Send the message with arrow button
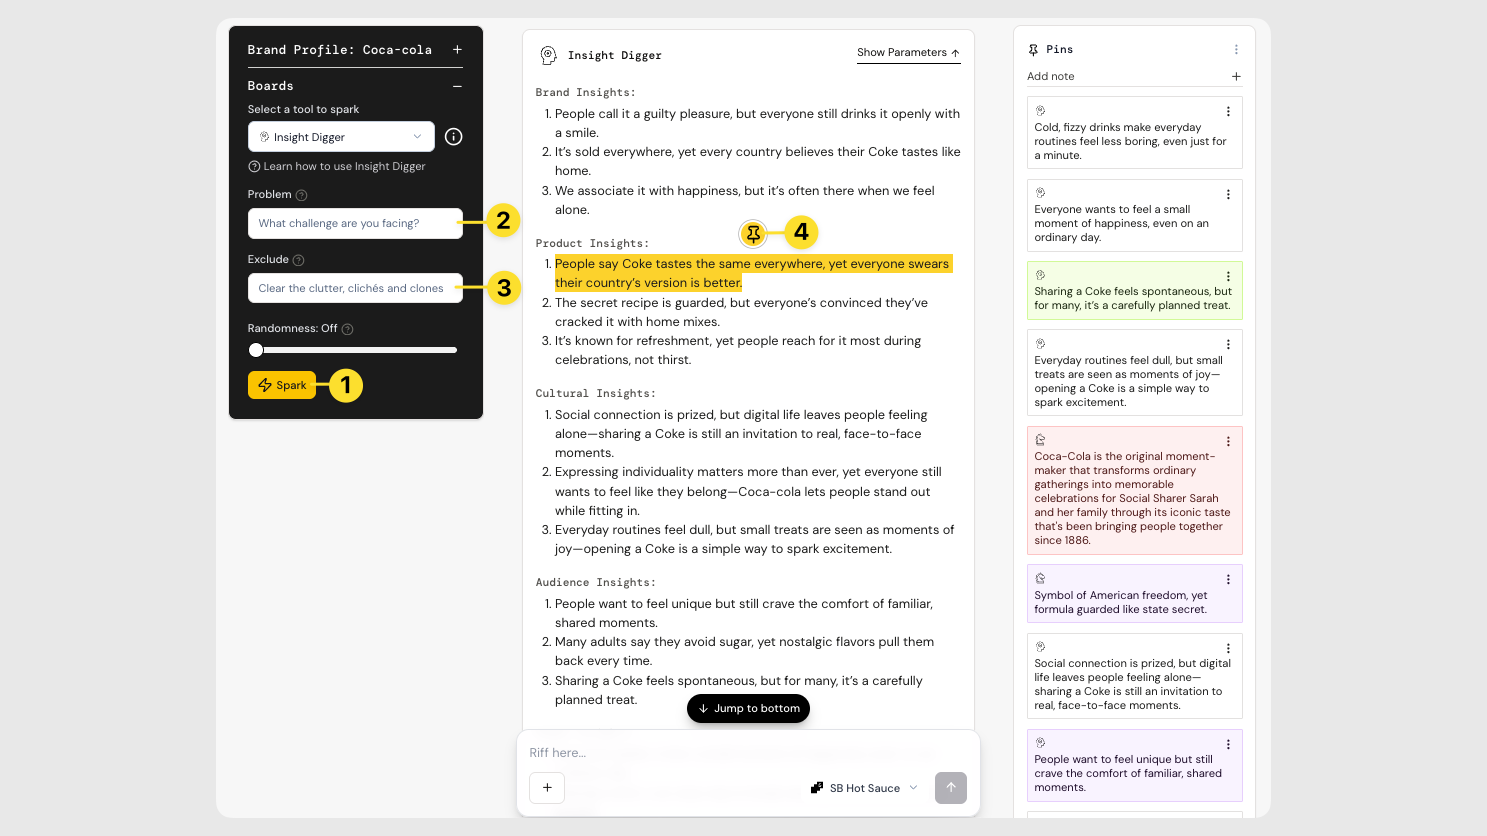The height and width of the screenshot is (836, 1487). pos(951,788)
